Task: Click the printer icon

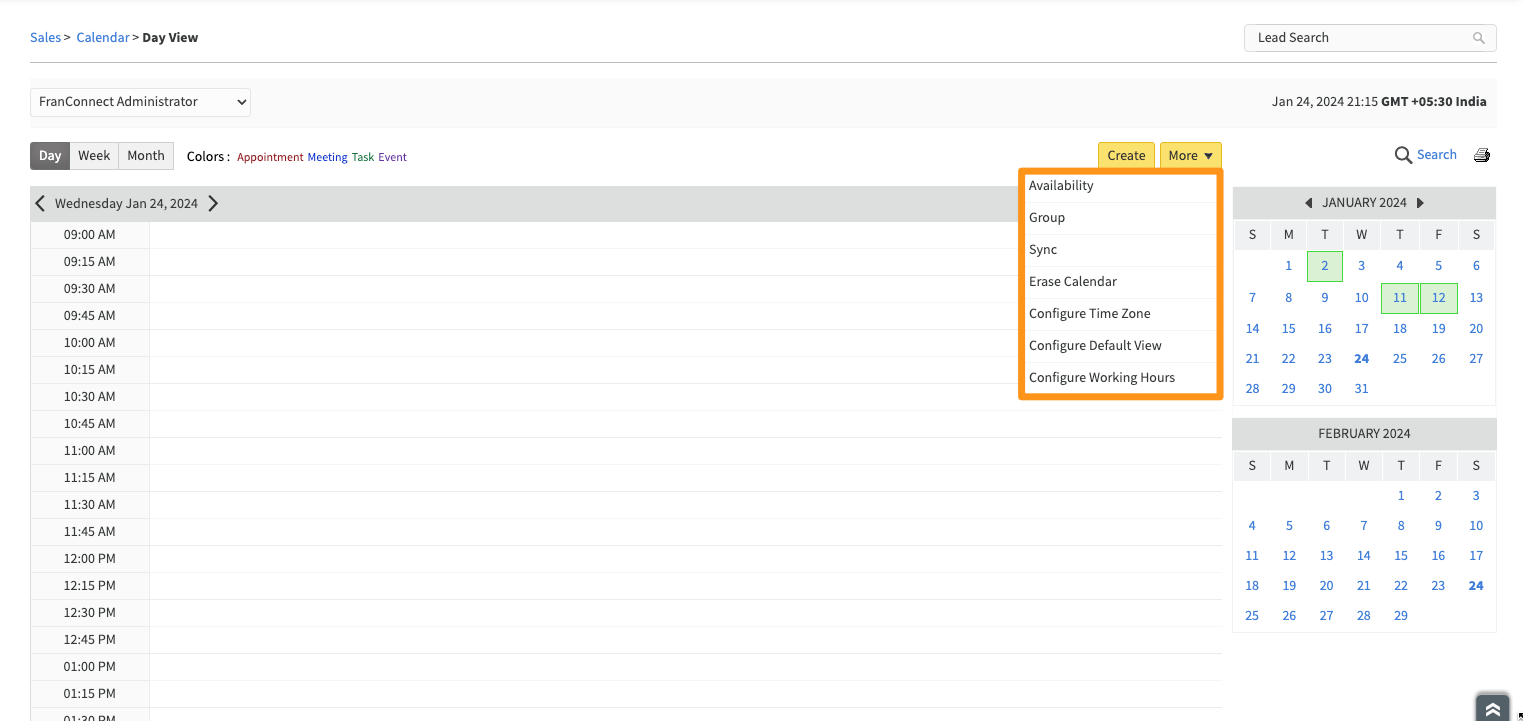Action: tap(1482, 155)
